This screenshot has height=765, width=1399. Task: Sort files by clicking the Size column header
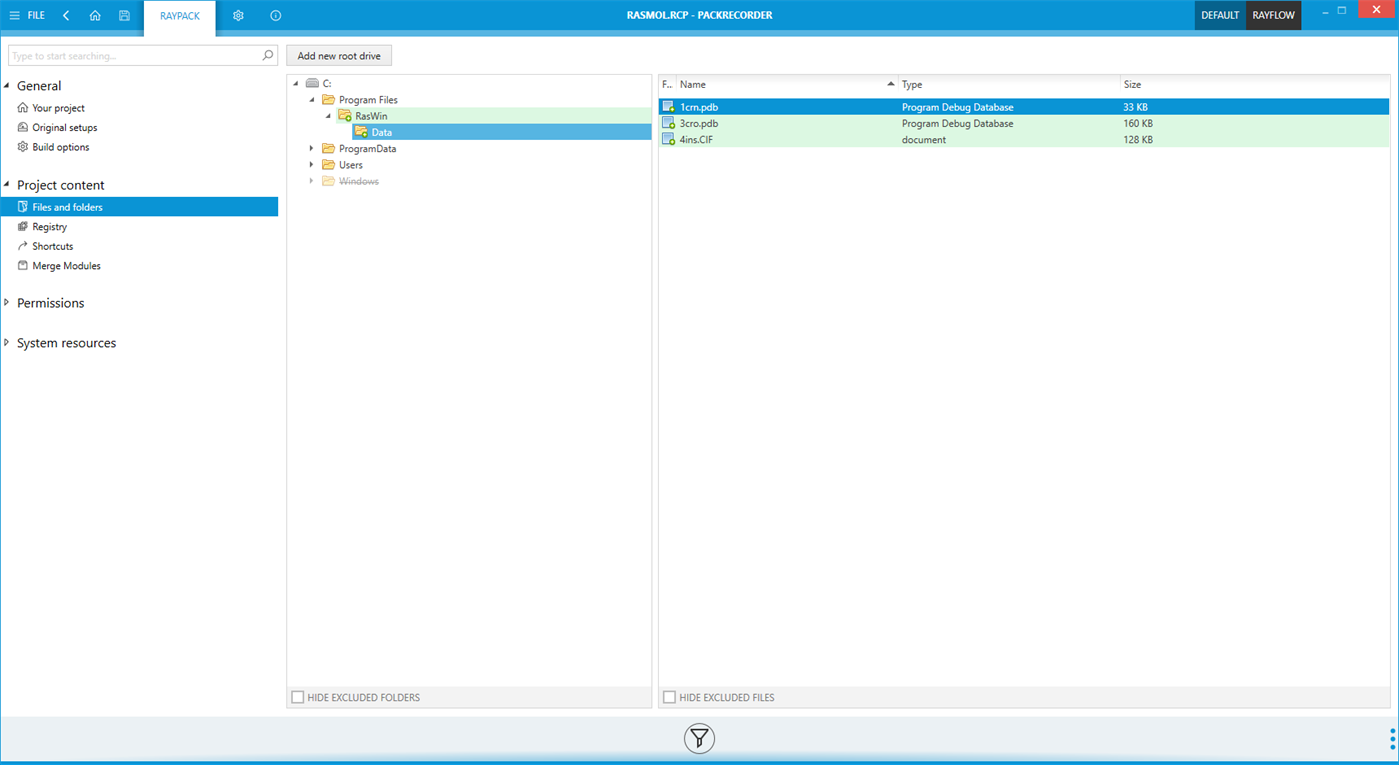click(1132, 84)
